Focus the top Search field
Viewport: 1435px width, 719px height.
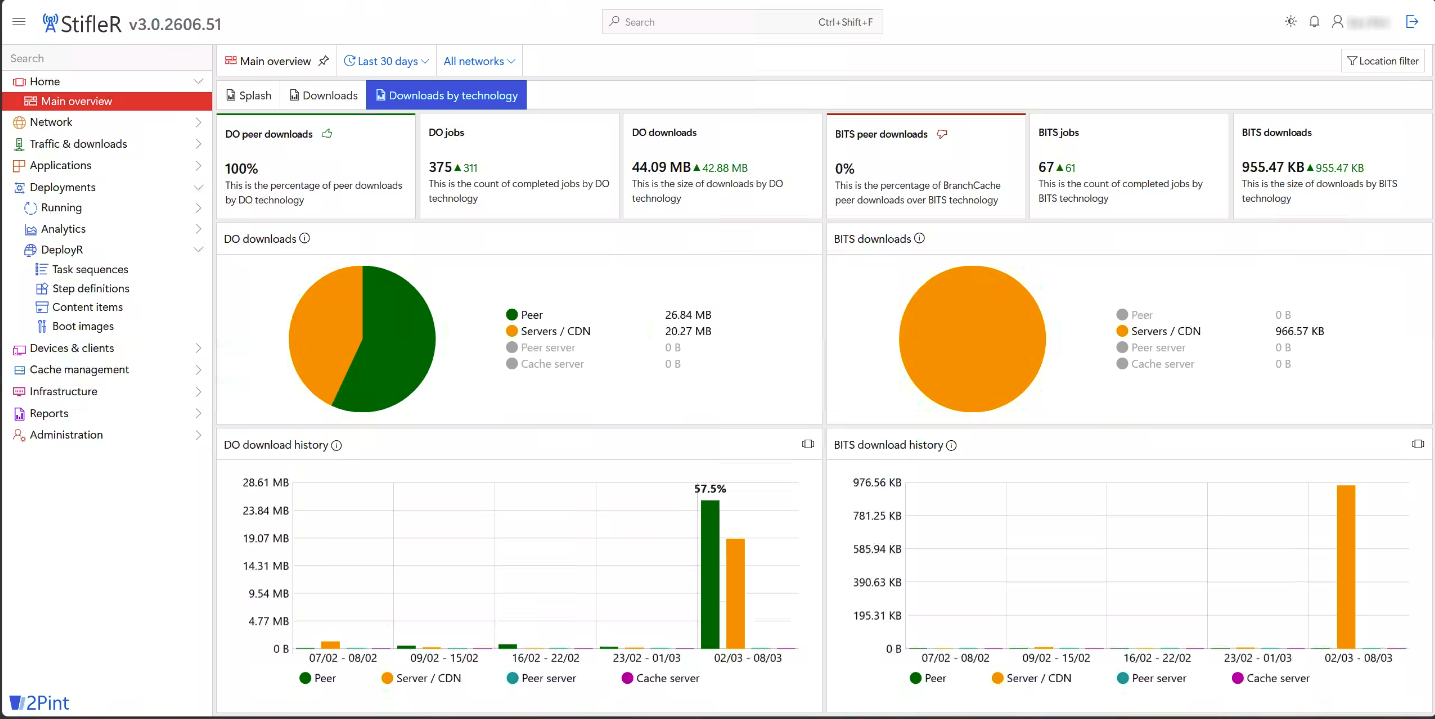[742, 22]
